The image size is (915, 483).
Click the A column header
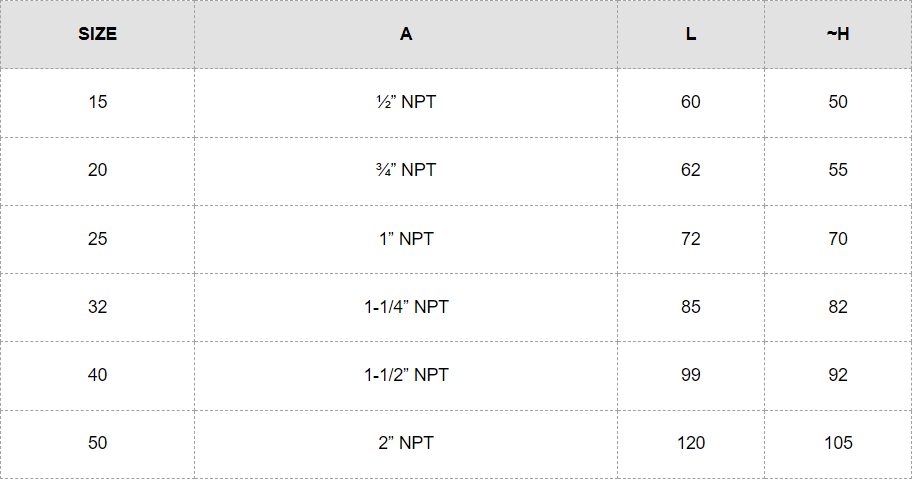click(405, 34)
